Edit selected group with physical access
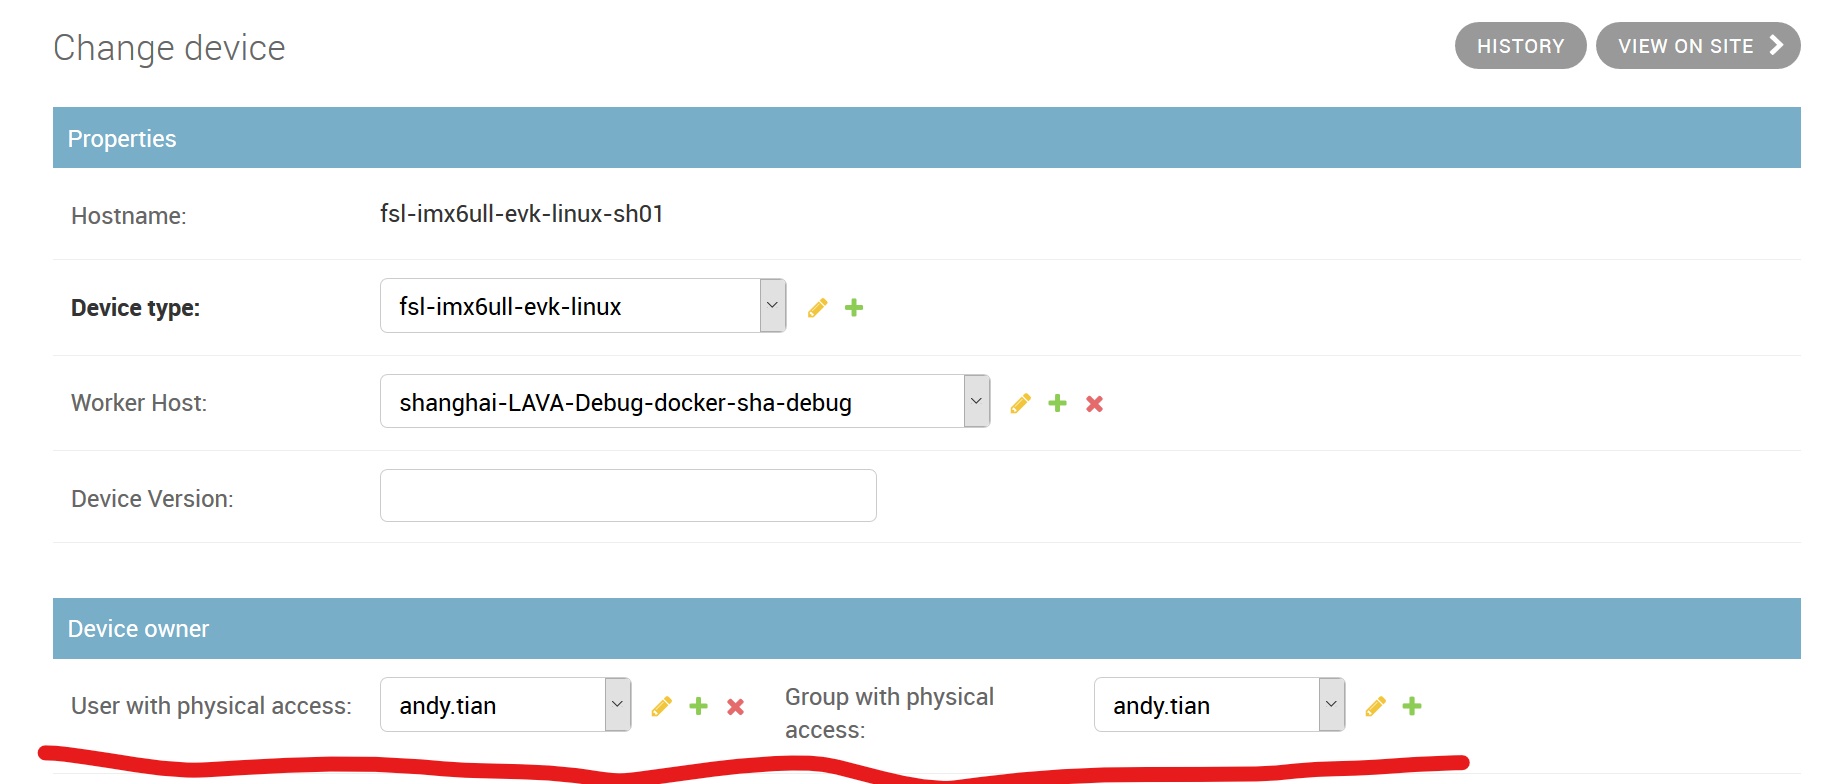Screen dimensions: 1830x784 [x=1375, y=707]
